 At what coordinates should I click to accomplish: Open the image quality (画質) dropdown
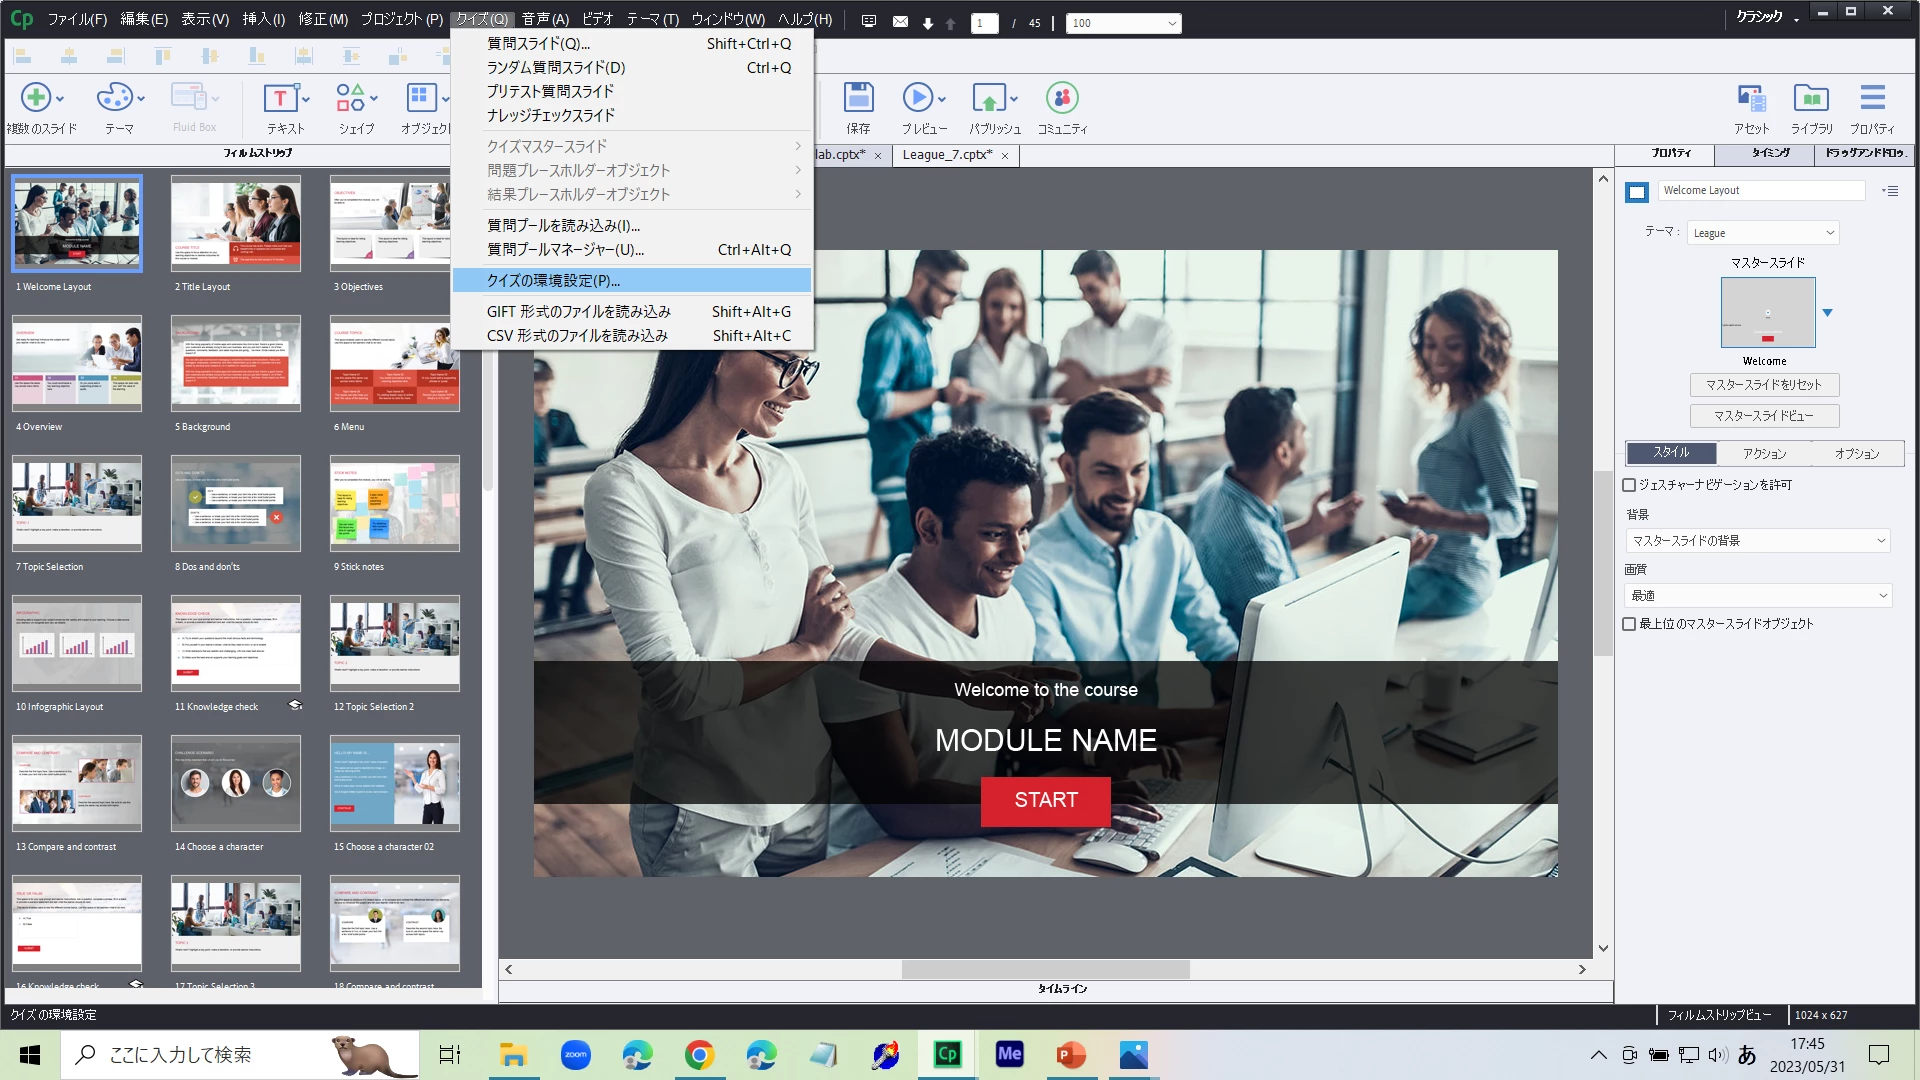(x=1758, y=596)
